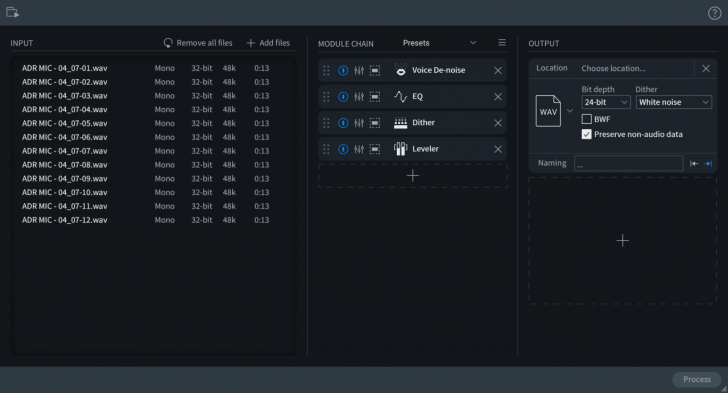Image resolution: width=728 pixels, height=393 pixels.
Task: Uncheck Preserve non-audio data
Action: [x=586, y=134]
